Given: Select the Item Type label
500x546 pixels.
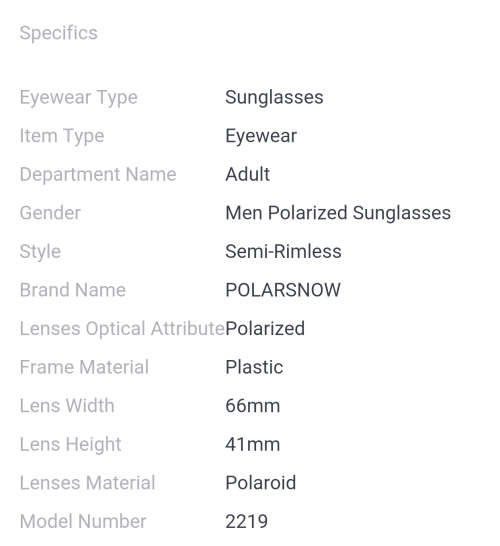Looking at the screenshot, I should pos(62,136).
